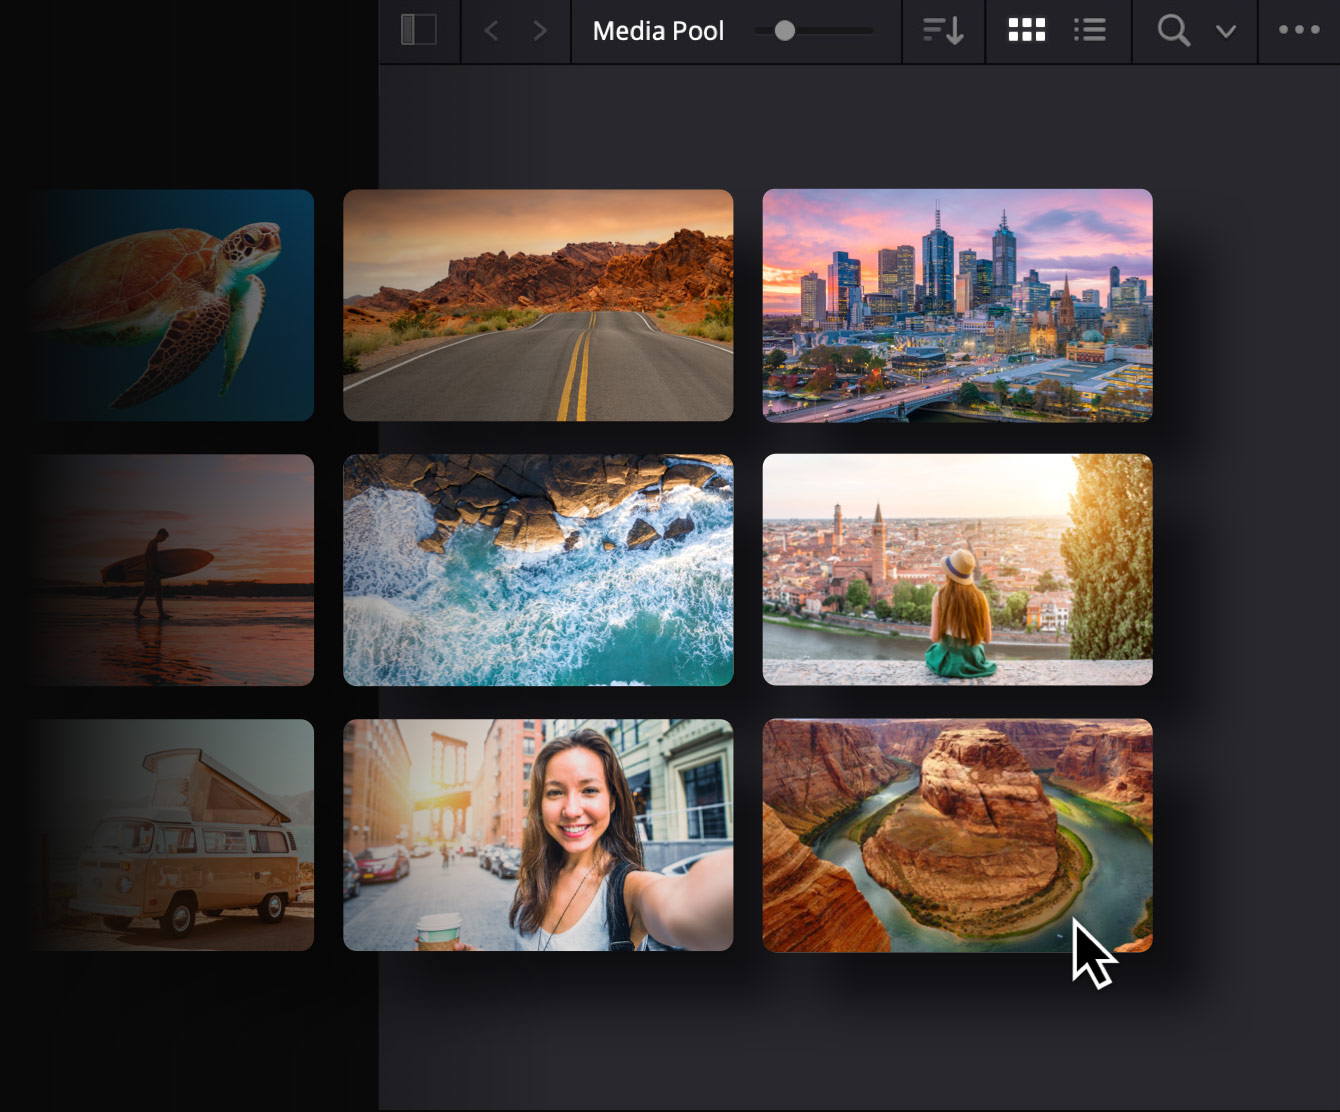Select the city skyline sunset clip
This screenshot has height=1112, width=1340.
[957, 304]
